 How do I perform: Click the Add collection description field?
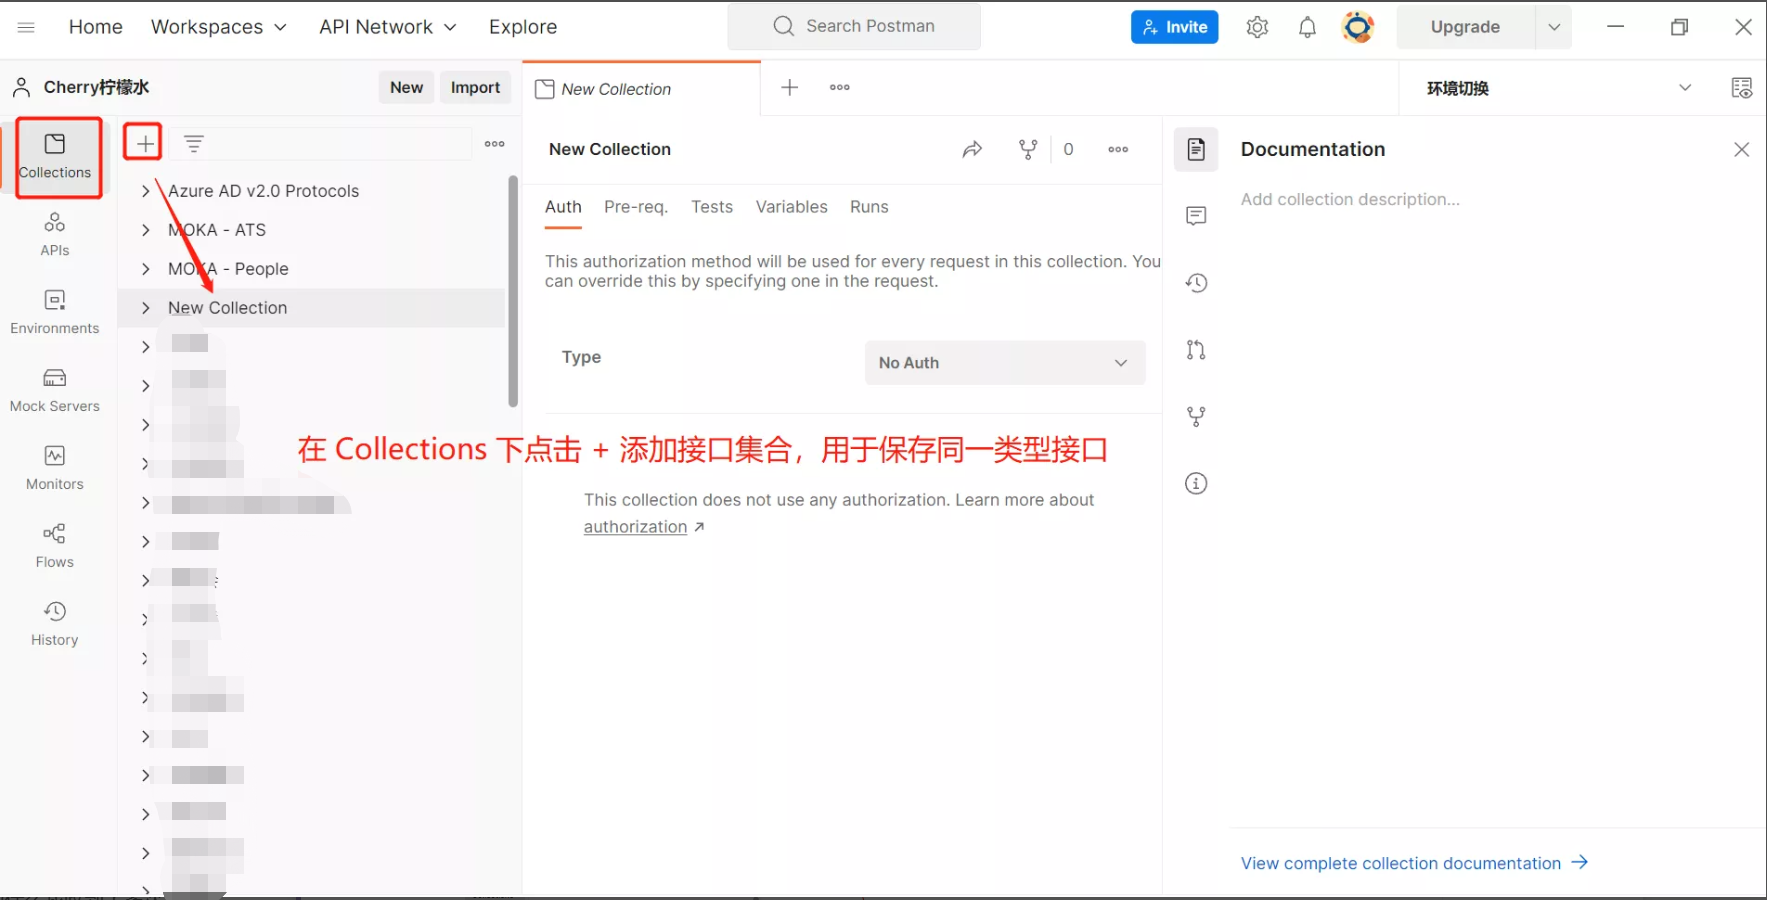(1350, 199)
